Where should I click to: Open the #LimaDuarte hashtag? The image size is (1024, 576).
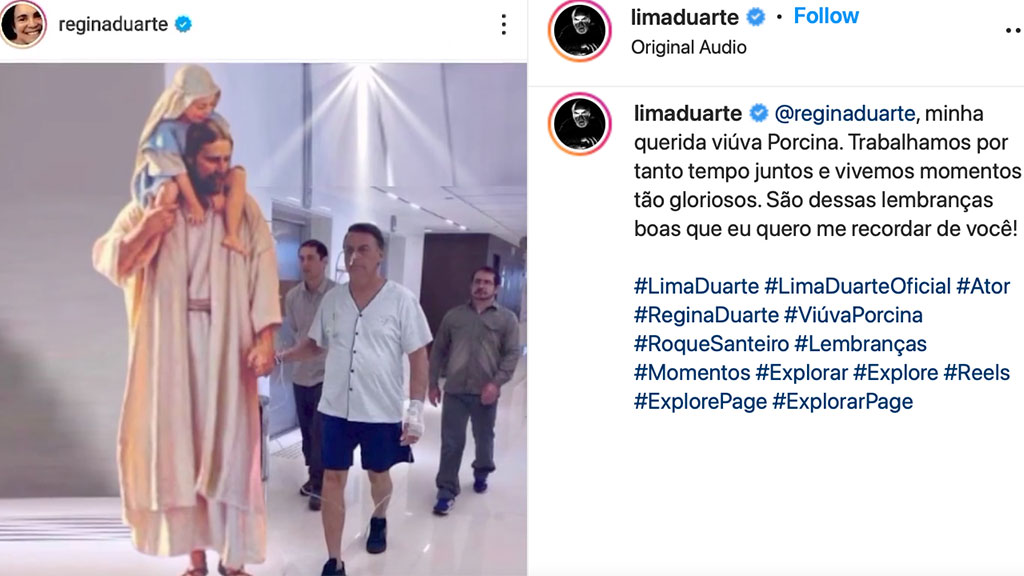point(696,286)
